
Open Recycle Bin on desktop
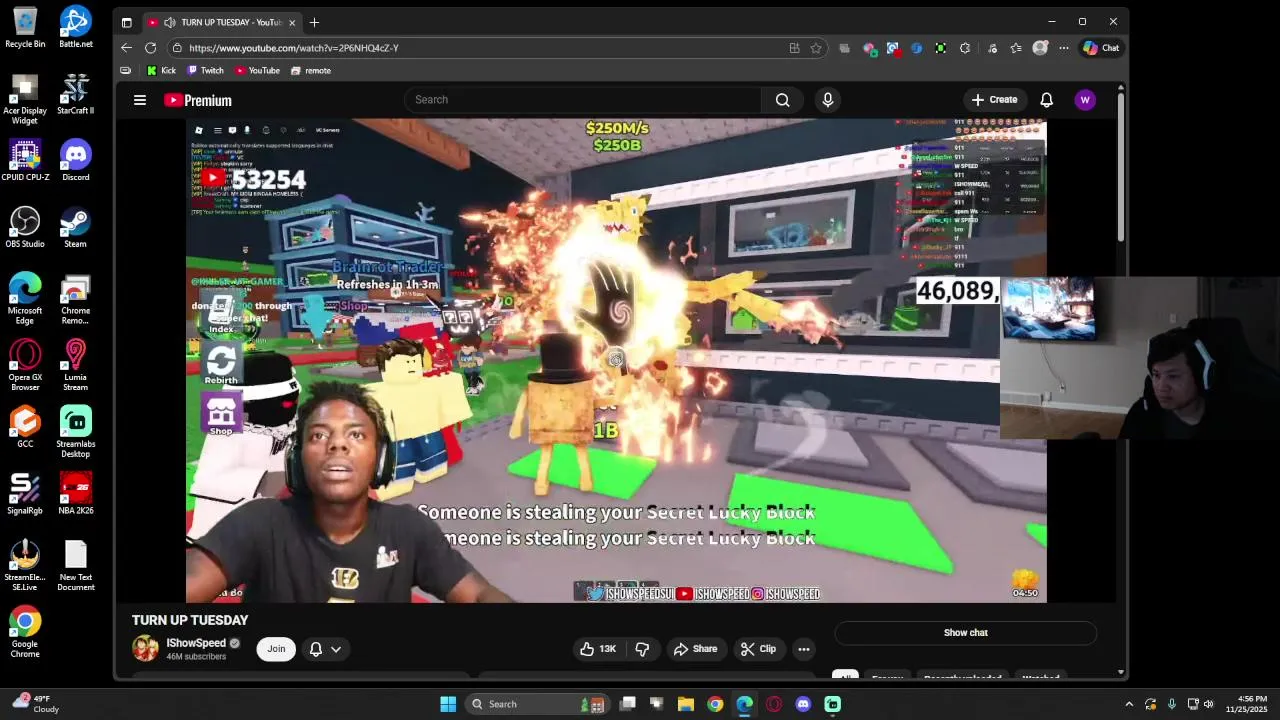(x=25, y=27)
